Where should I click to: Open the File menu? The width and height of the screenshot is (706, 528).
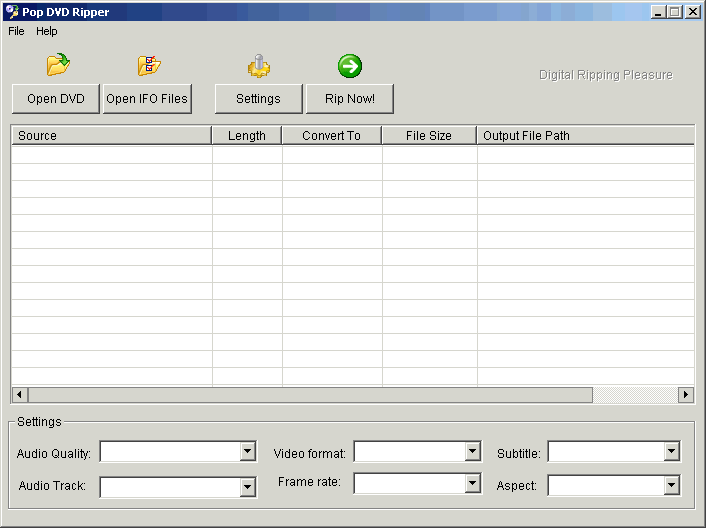point(16,31)
